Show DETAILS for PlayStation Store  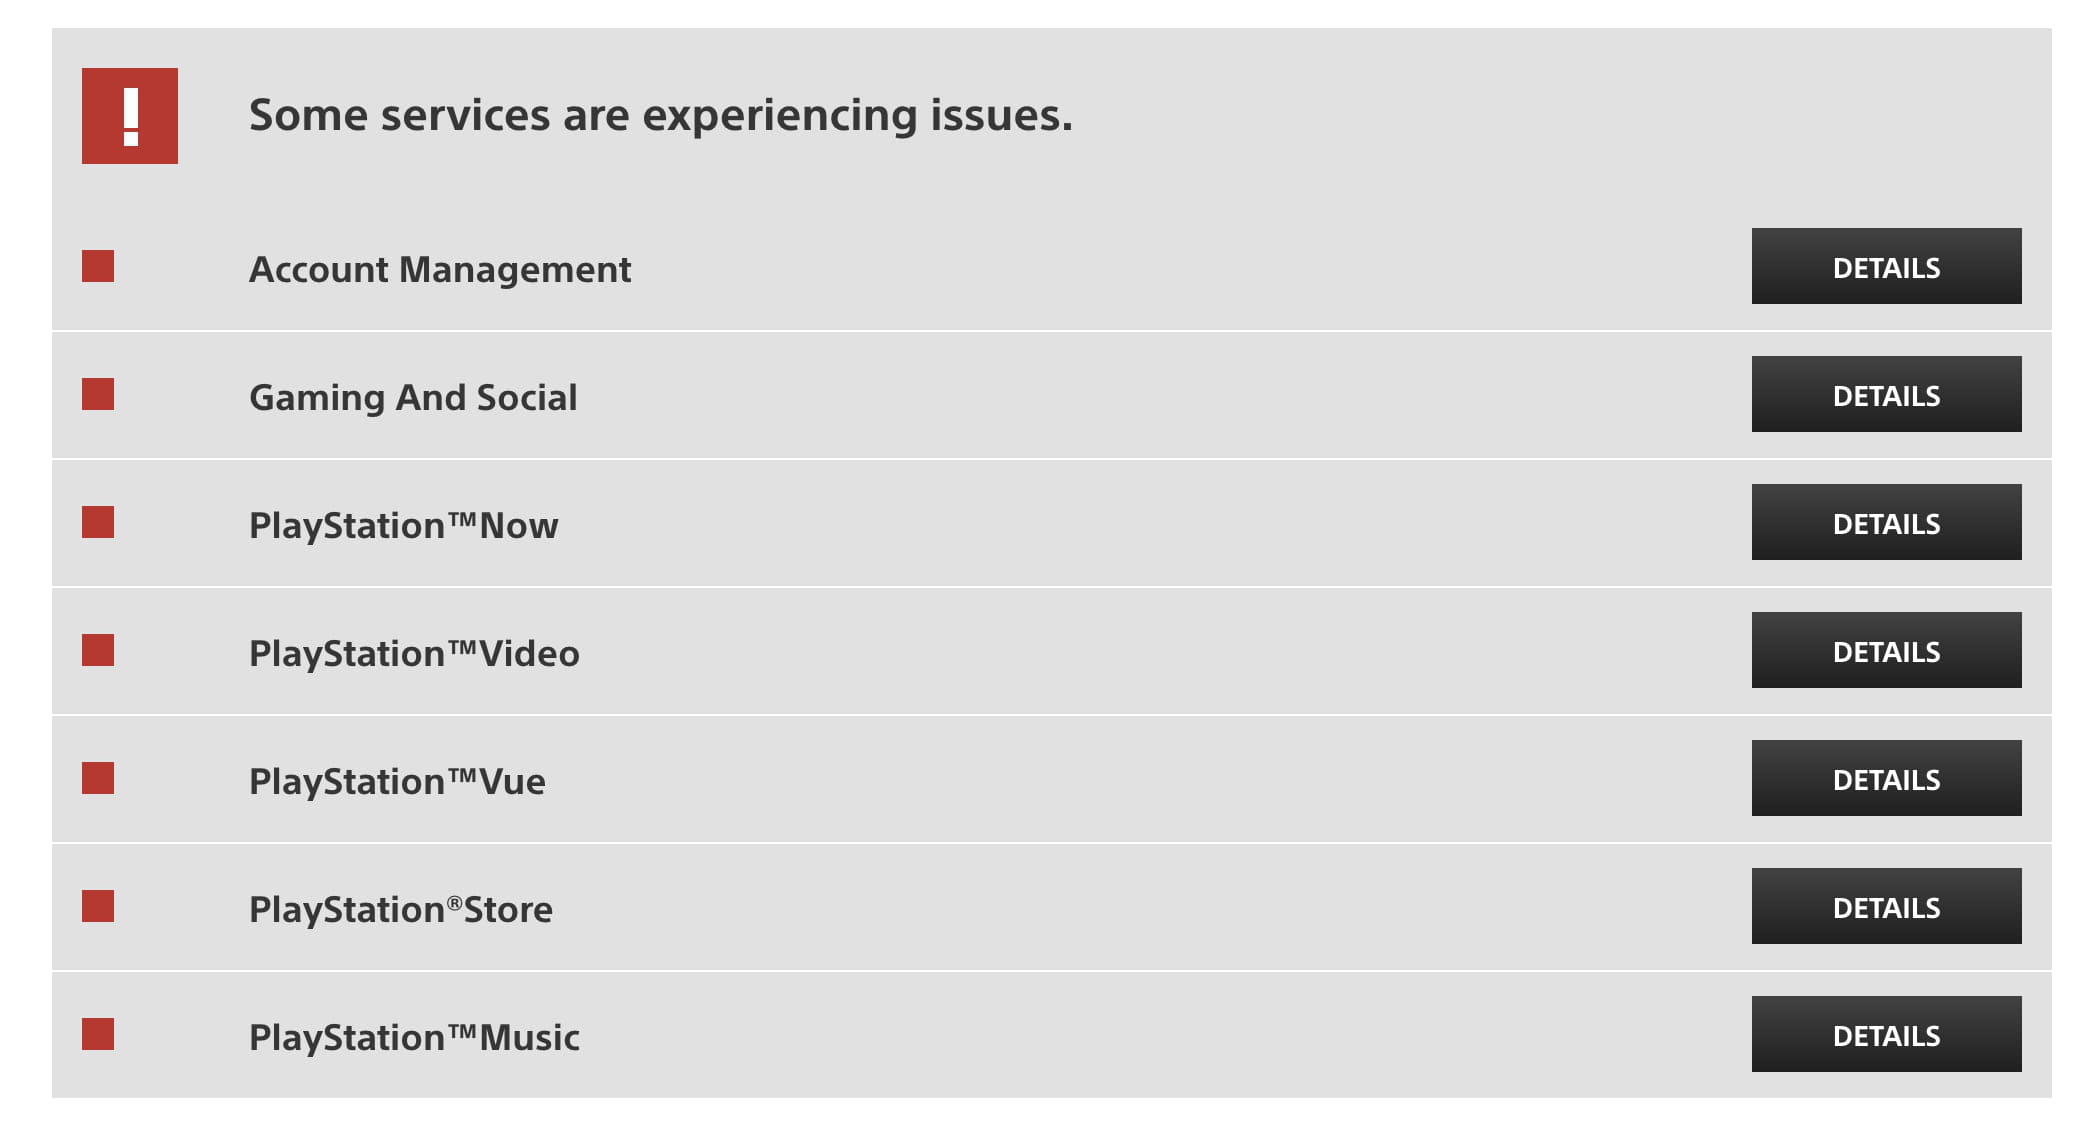click(x=1886, y=906)
